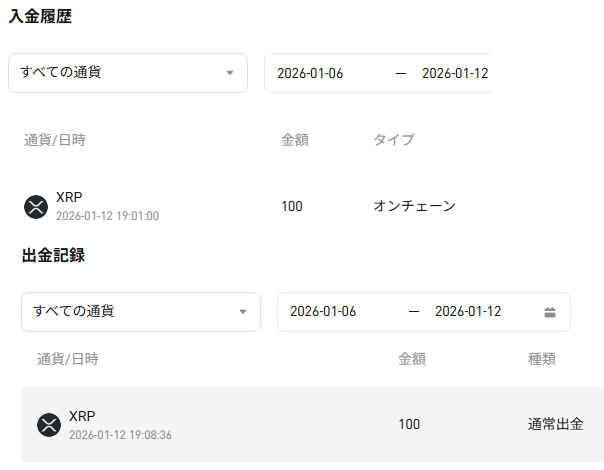Click the XRP coin icon in withdrawal record
Viewport: 604px width, 470px height.
coord(49,425)
